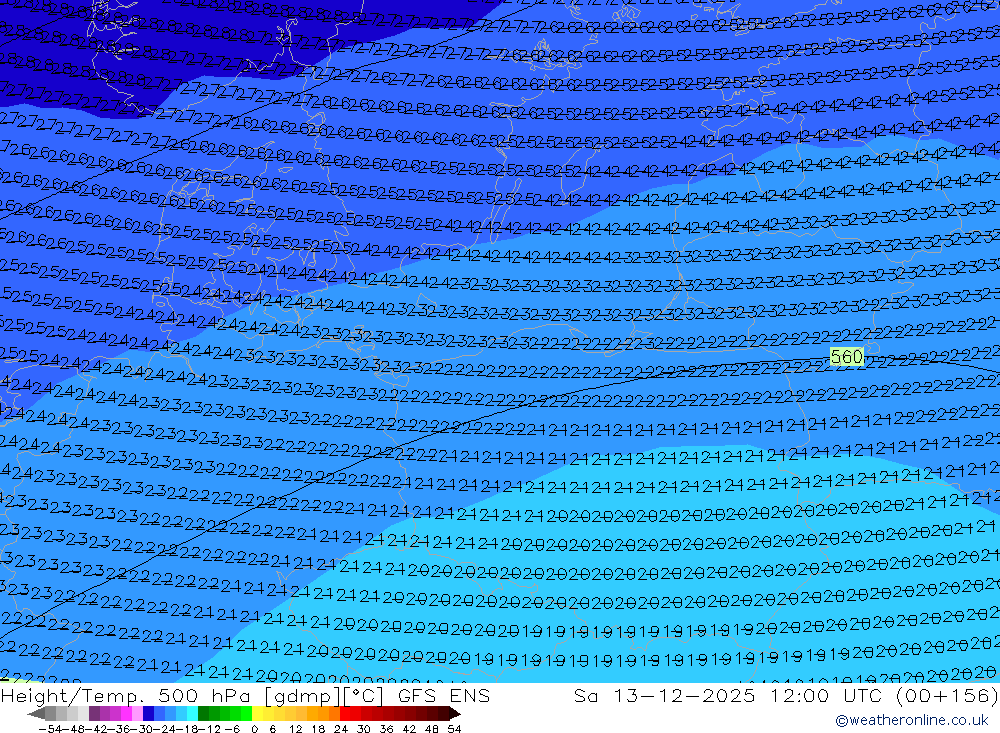The height and width of the screenshot is (733, 1000).
Task: Click the gray left arrow of color scale
Action: pos(36,714)
